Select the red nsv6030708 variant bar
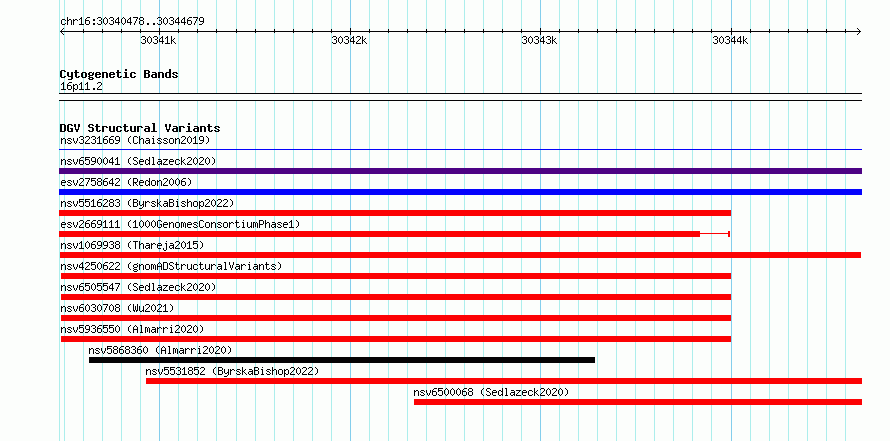The image size is (890, 441). tap(396, 318)
